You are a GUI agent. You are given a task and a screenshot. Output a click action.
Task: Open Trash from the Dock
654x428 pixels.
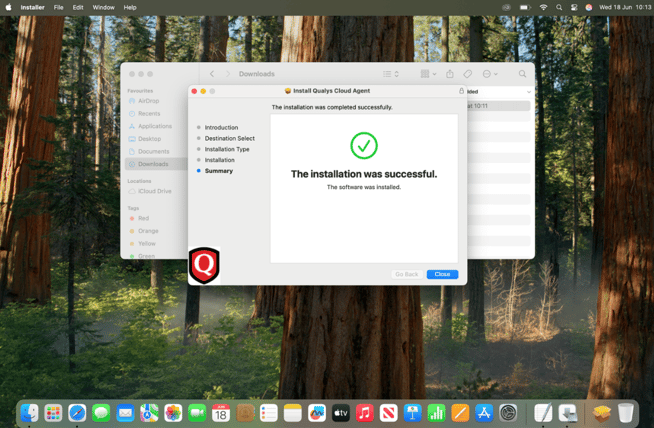[625, 413]
